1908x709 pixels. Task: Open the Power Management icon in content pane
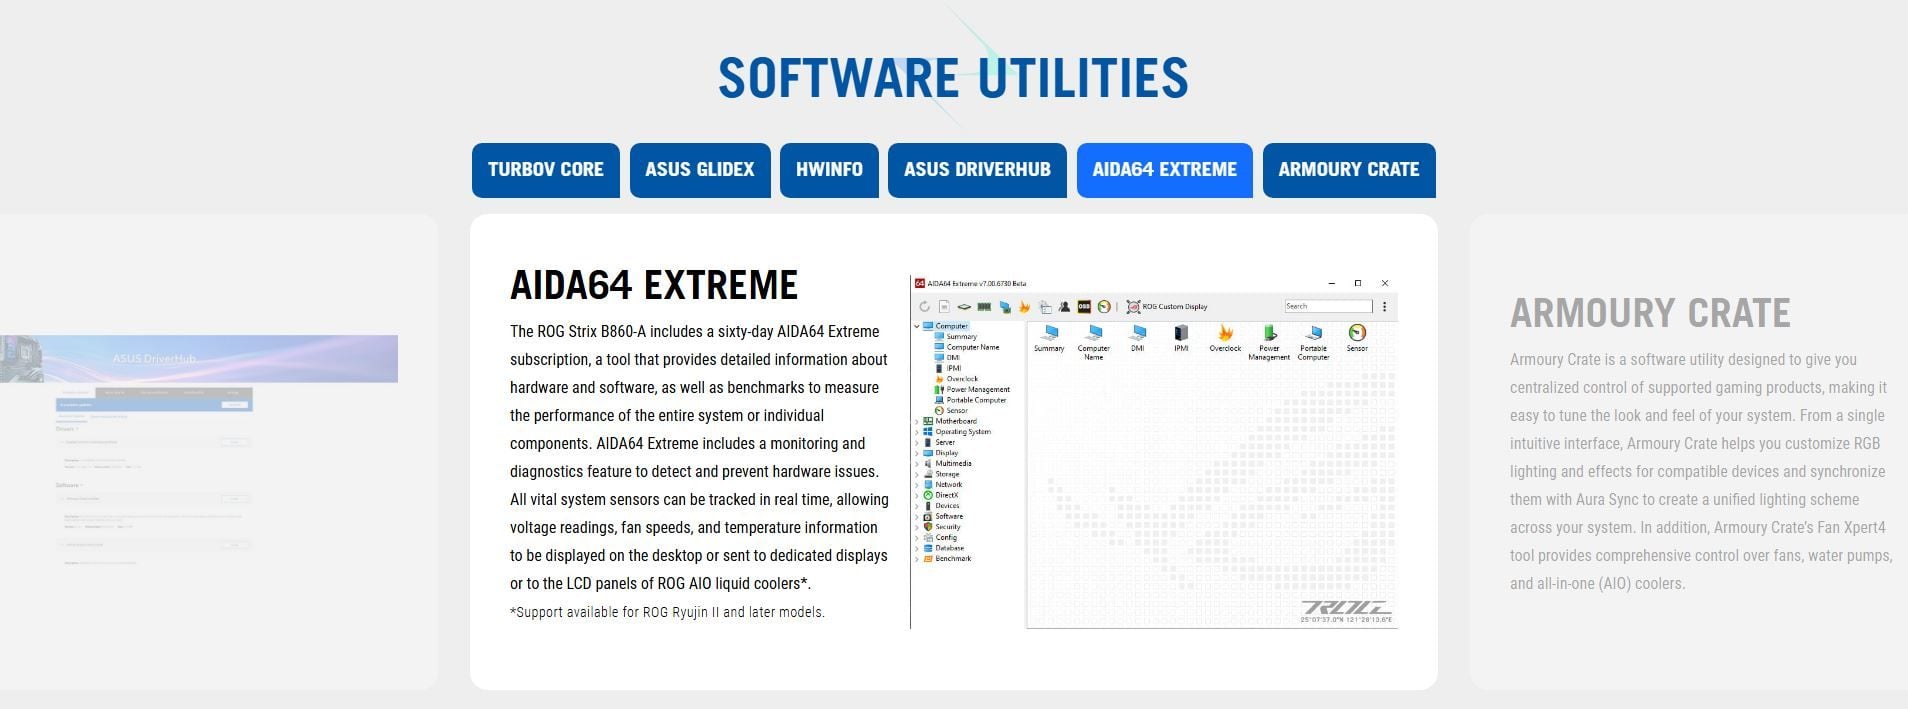[1269, 334]
